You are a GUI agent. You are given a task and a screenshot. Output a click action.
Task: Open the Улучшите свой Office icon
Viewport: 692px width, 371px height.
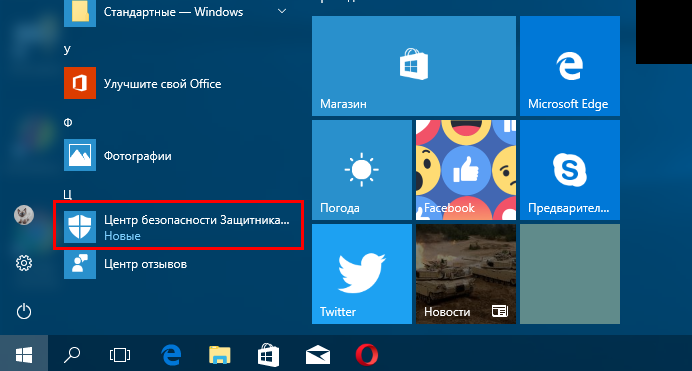80,83
